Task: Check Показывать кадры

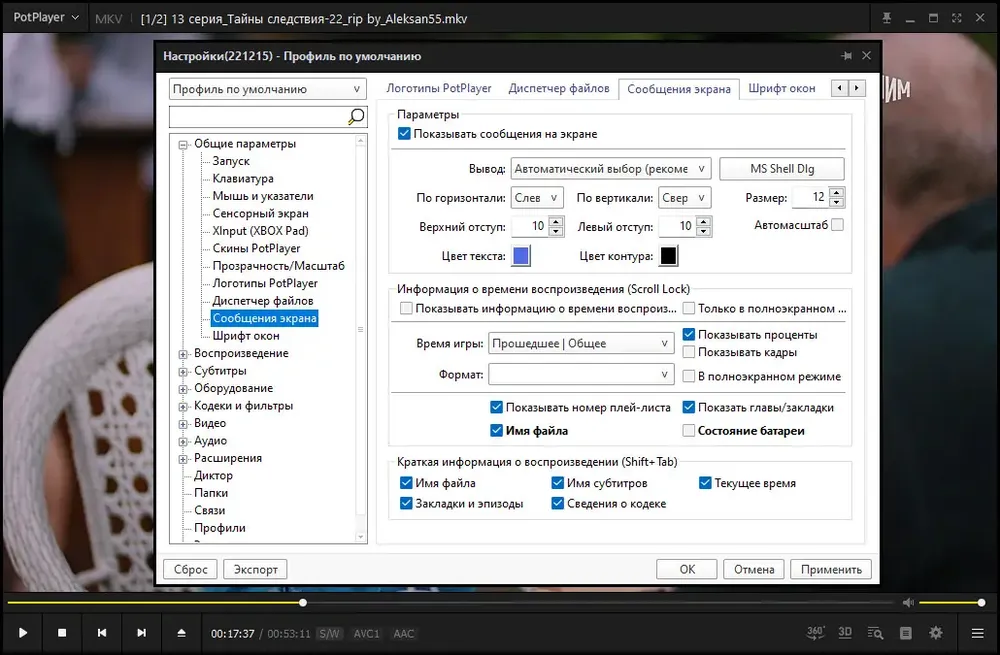Action: point(688,351)
